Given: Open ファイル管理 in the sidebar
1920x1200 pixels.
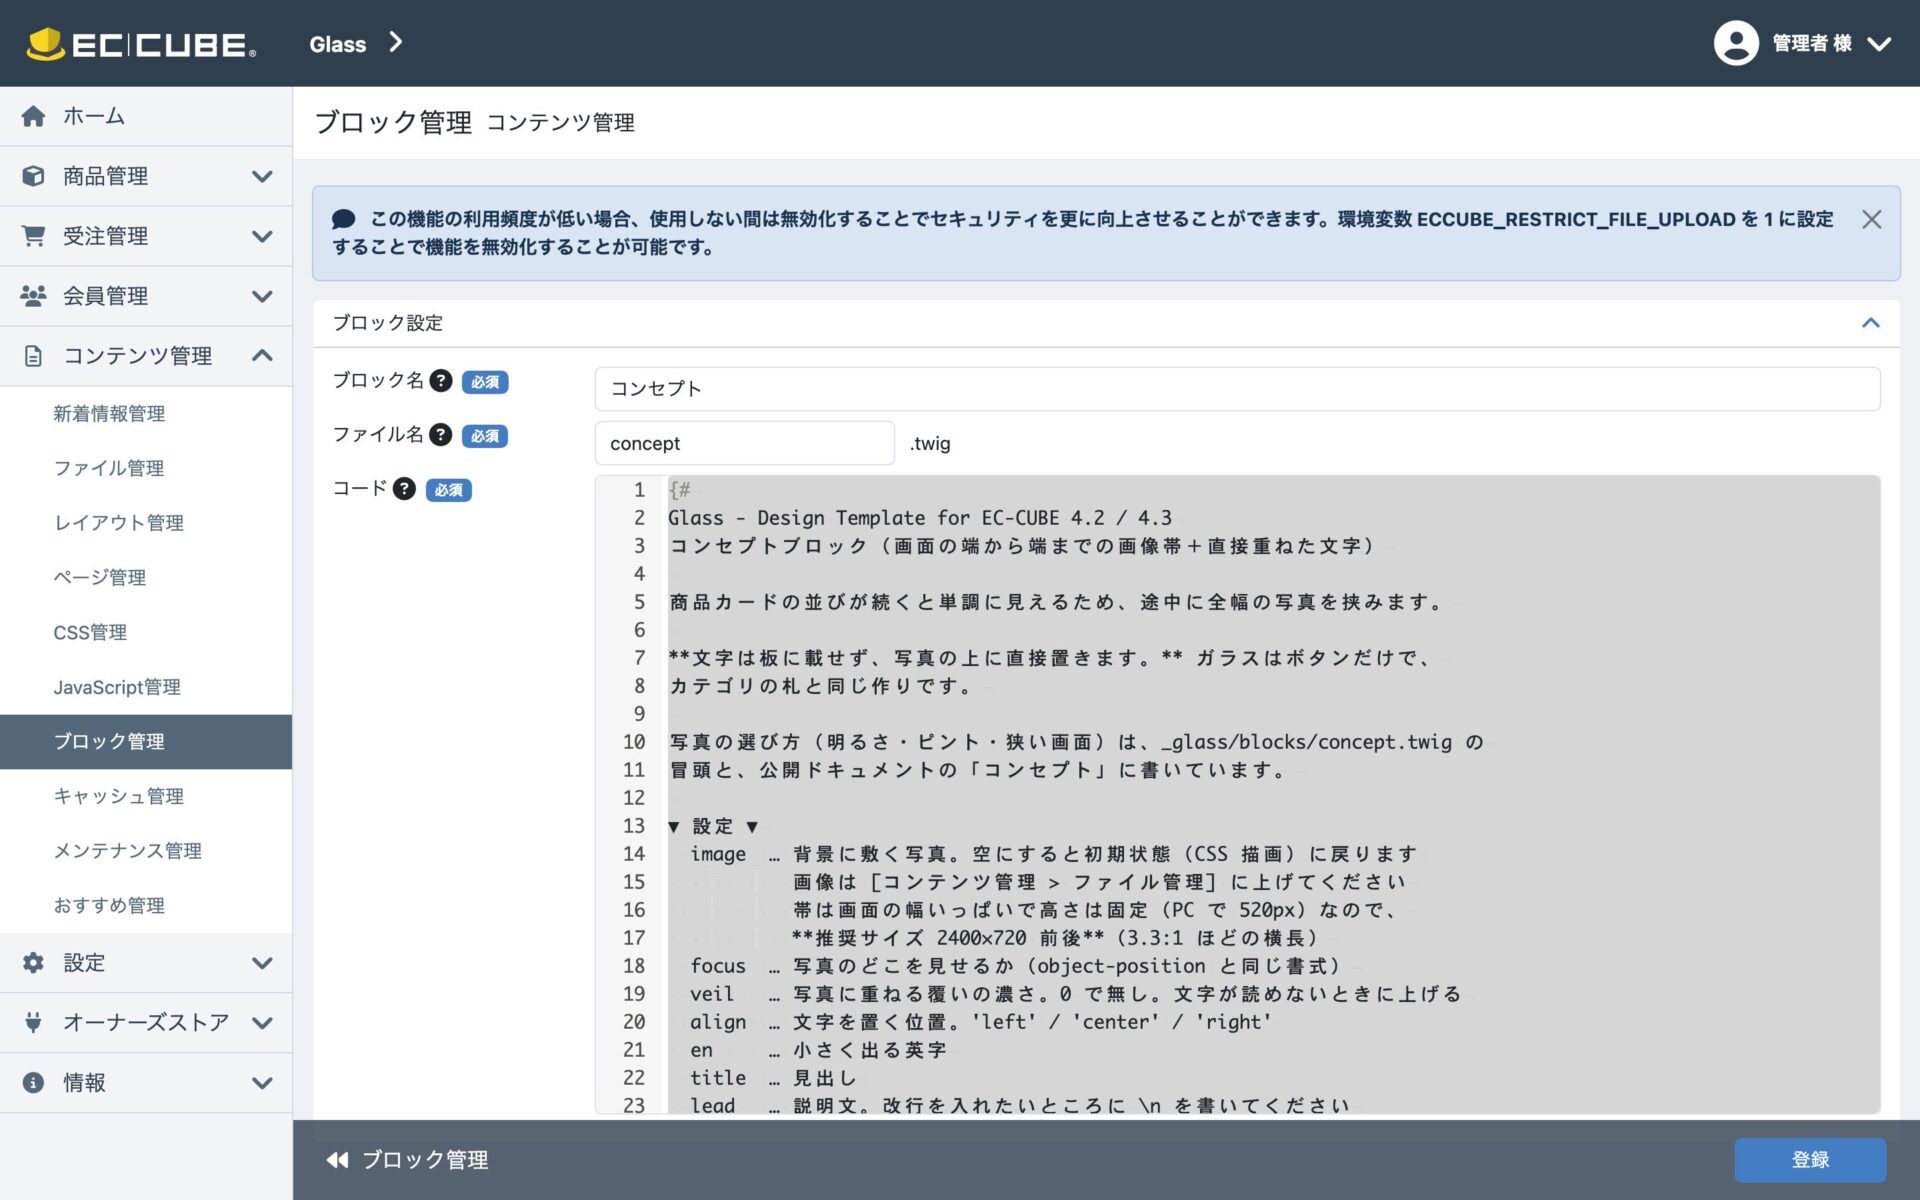Looking at the screenshot, I should tap(146, 468).
